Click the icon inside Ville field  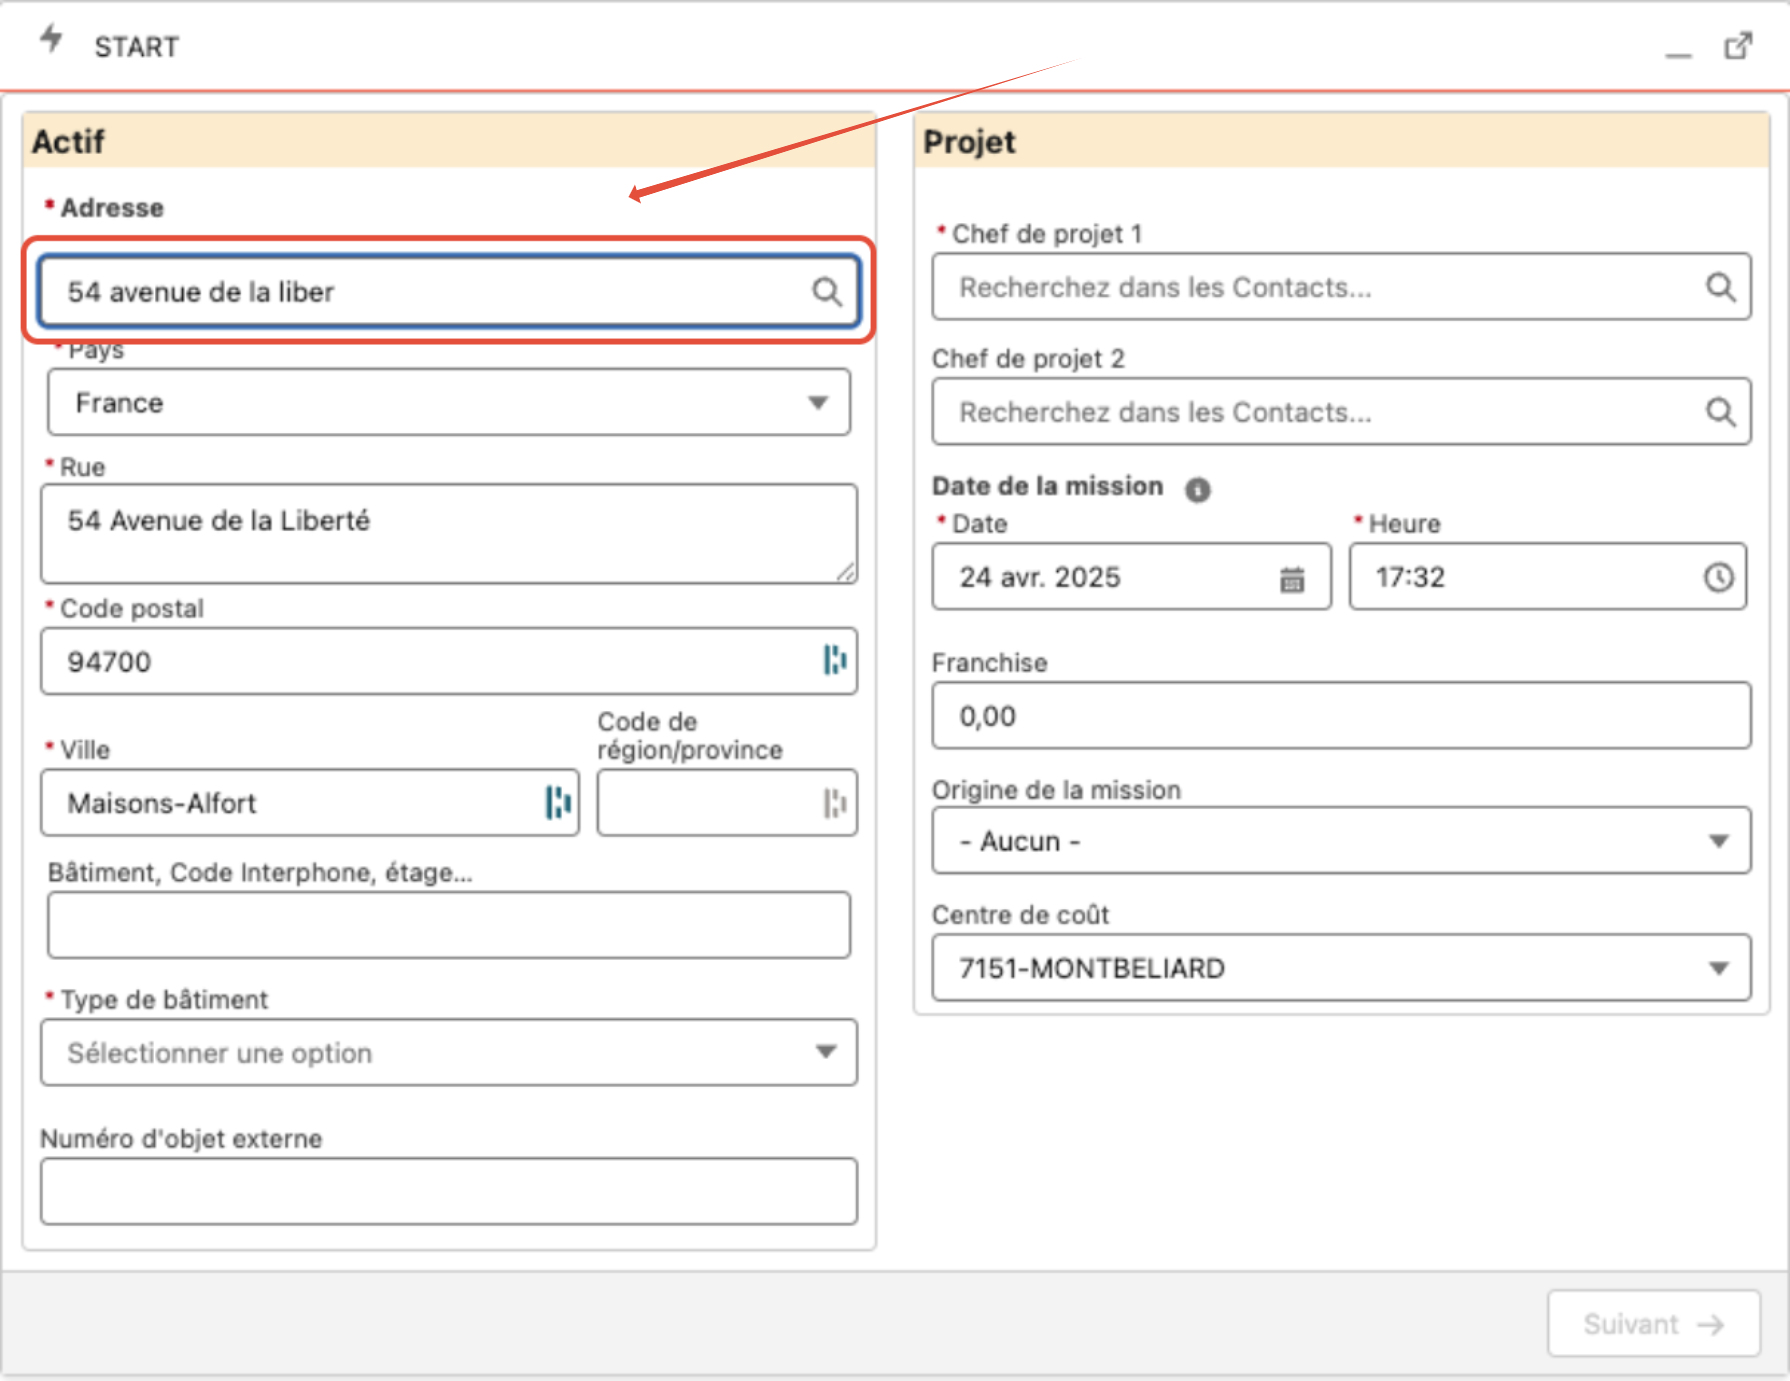(x=558, y=802)
